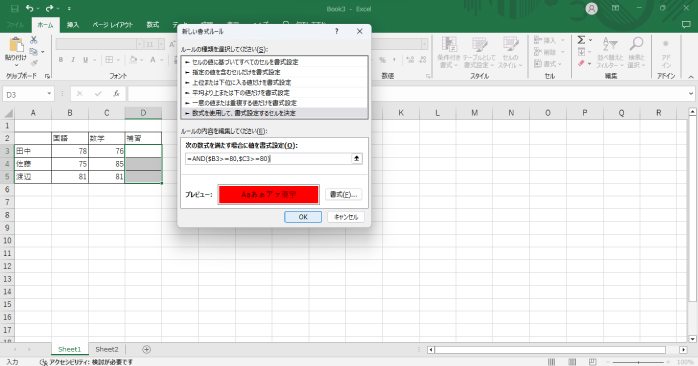Click the Clear eraser icon
The image size is (698, 366).
581,64
